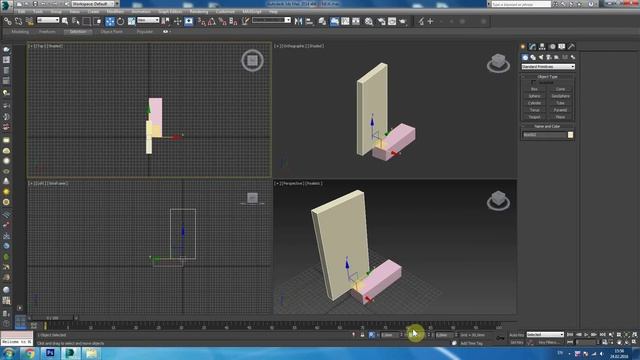Click the Cylinder primitive button

[534, 103]
